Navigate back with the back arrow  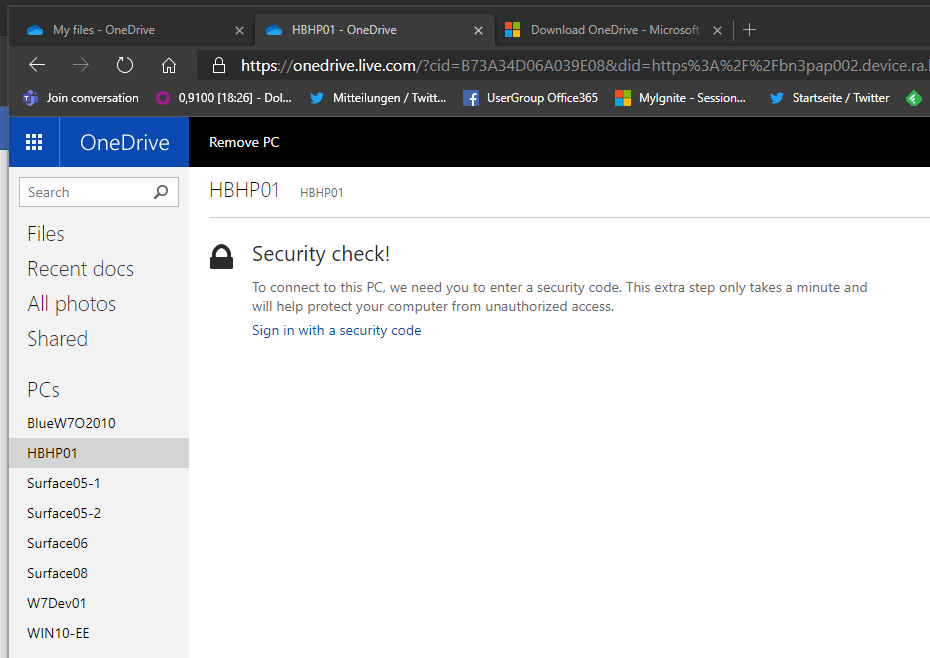point(37,66)
